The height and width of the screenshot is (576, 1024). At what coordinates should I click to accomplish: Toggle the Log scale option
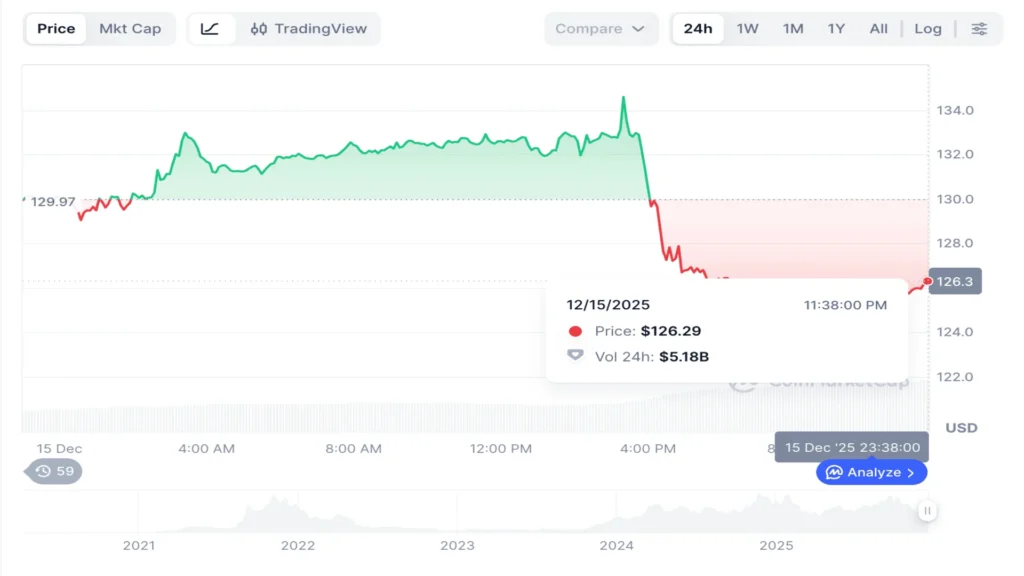point(928,29)
